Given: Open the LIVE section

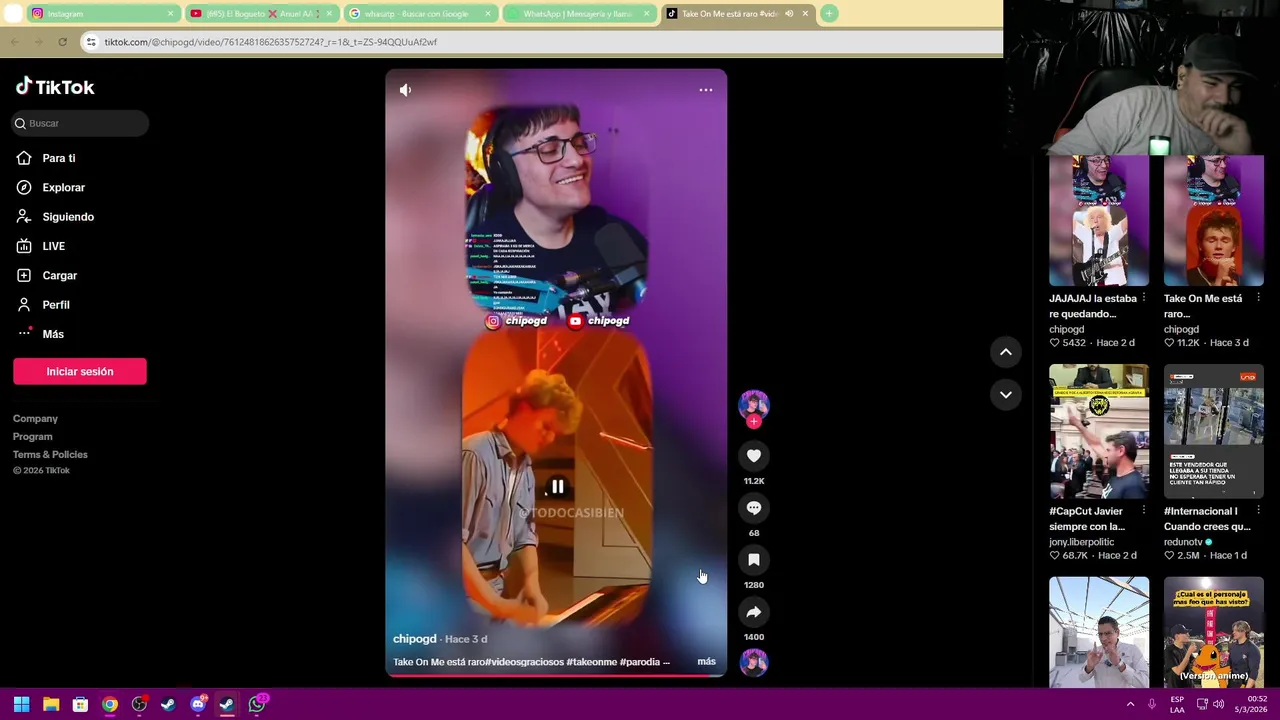Looking at the screenshot, I should click(x=40, y=246).
